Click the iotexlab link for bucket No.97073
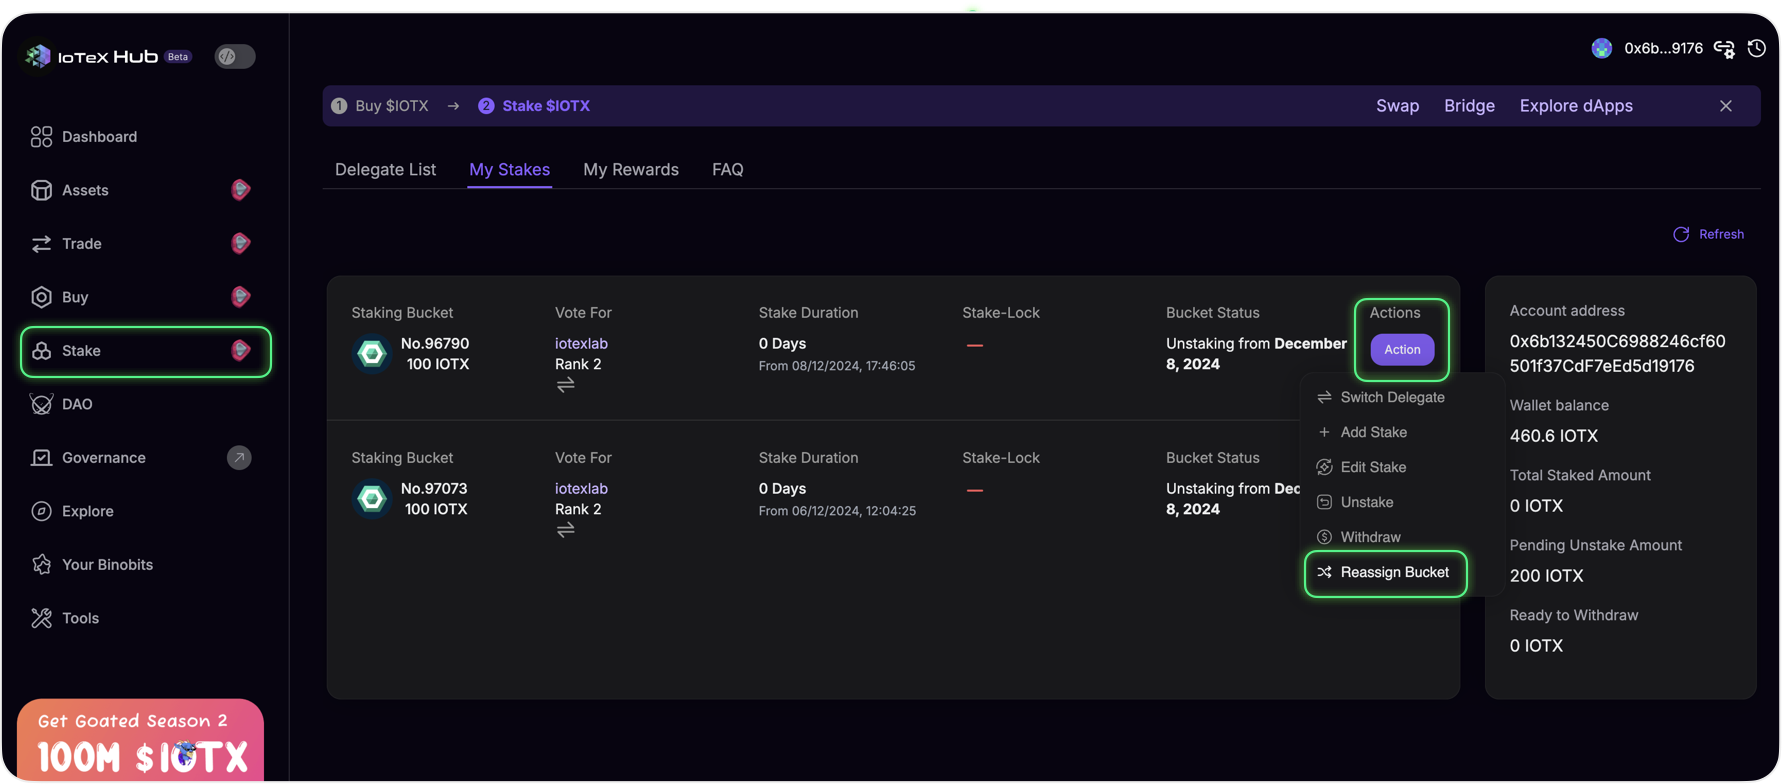The height and width of the screenshot is (784, 1782). tap(581, 488)
